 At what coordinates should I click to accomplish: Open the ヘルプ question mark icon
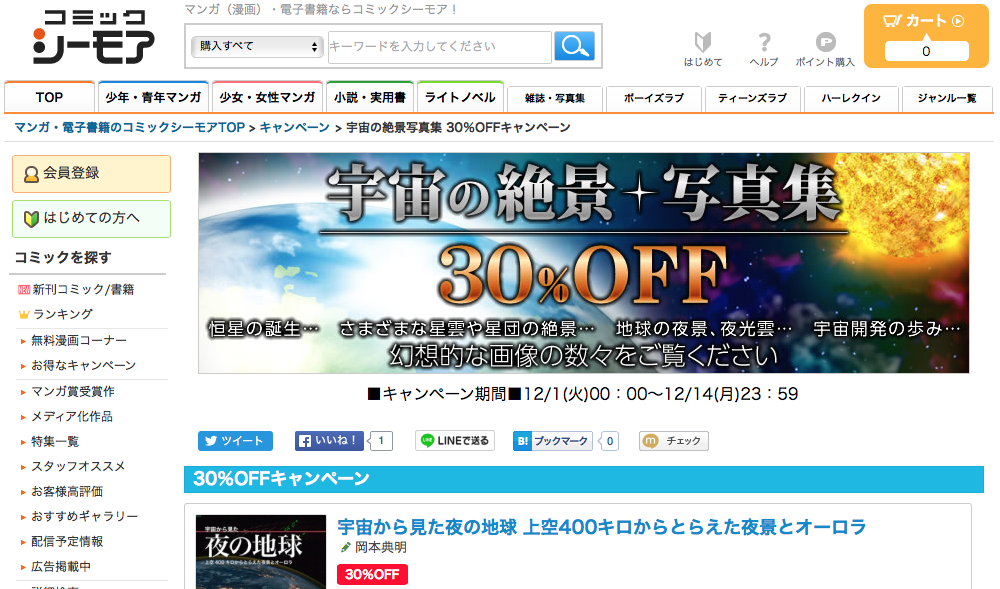click(763, 49)
